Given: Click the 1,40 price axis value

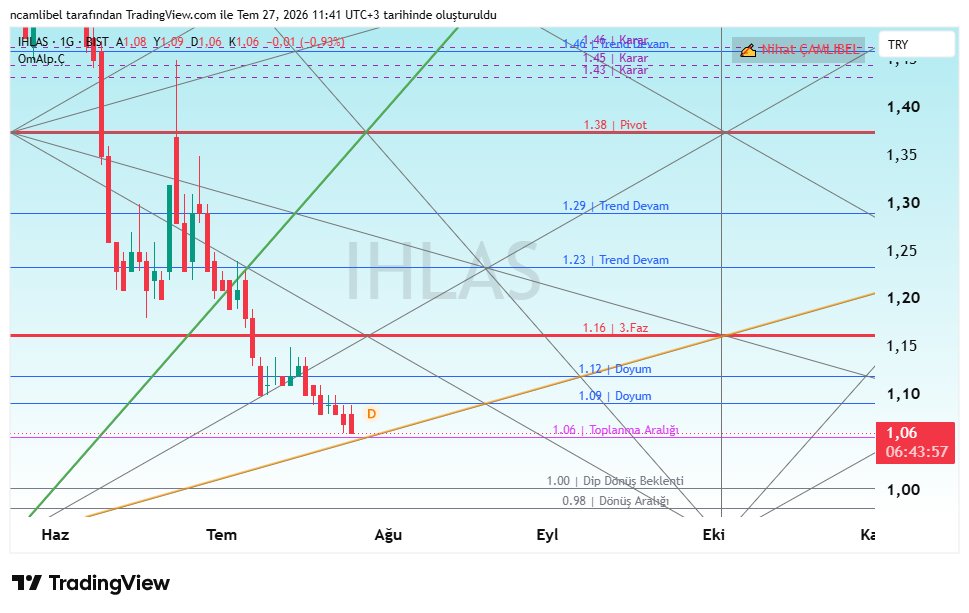Looking at the screenshot, I should pos(903,107).
